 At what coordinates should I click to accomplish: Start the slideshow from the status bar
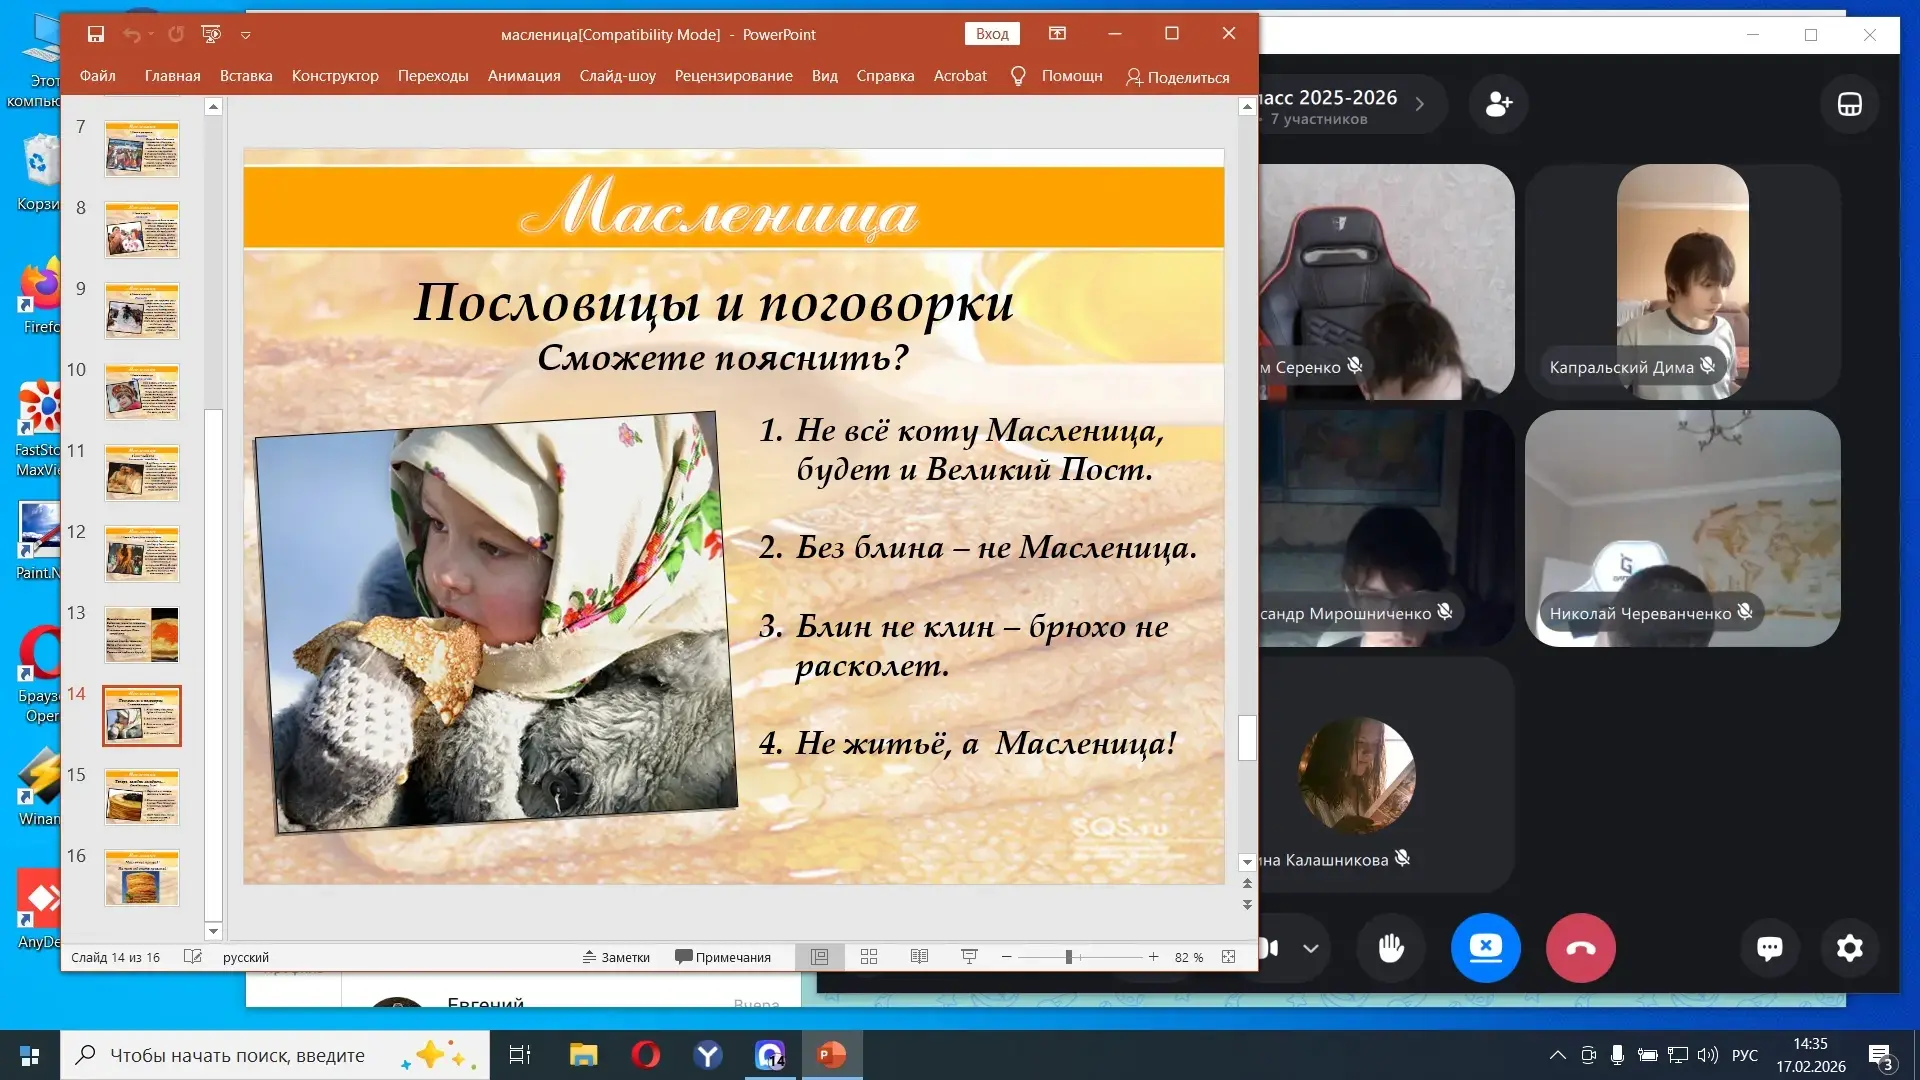tap(969, 957)
